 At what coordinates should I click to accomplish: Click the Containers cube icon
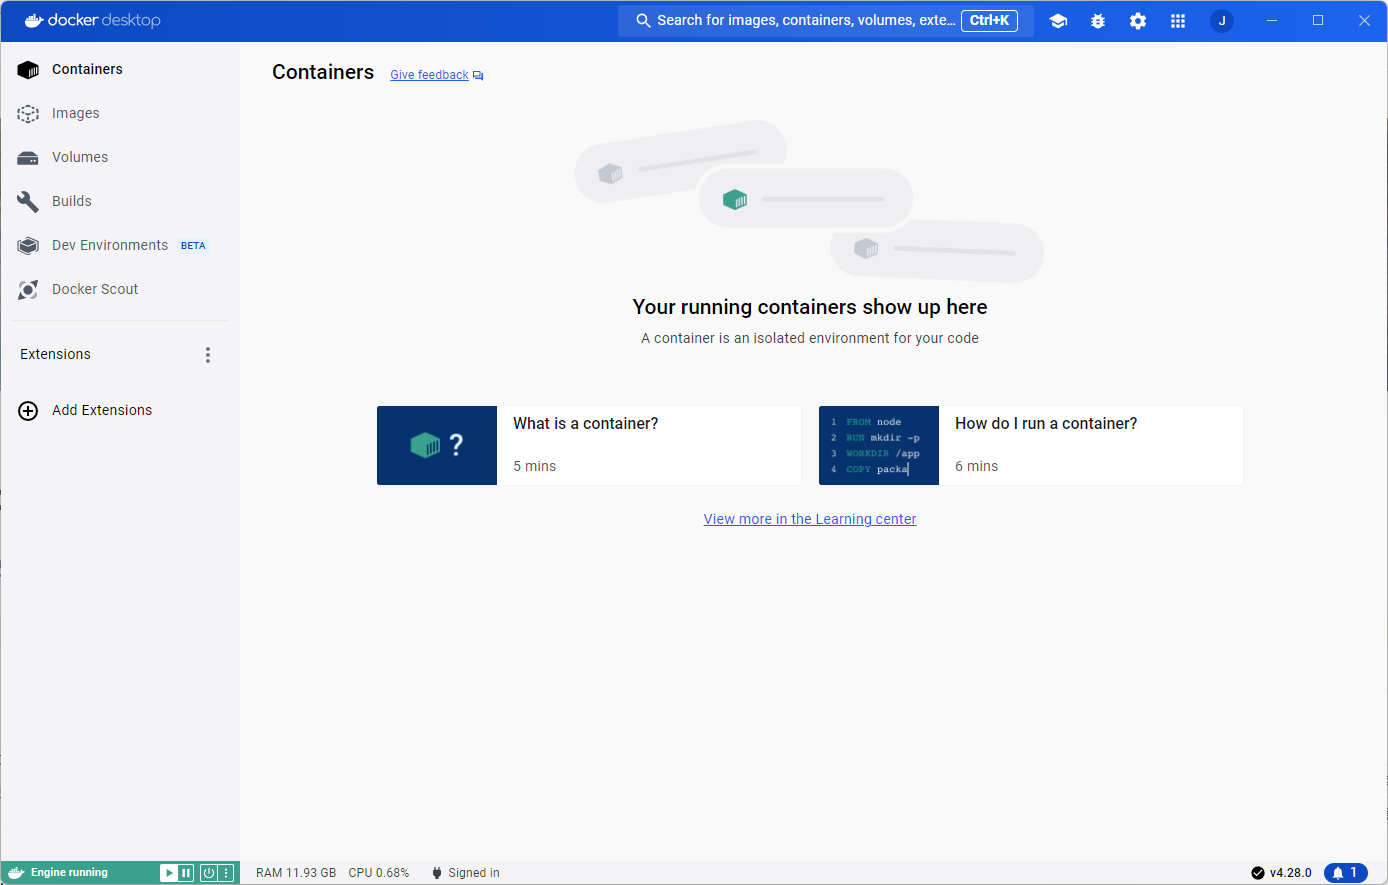click(x=28, y=69)
